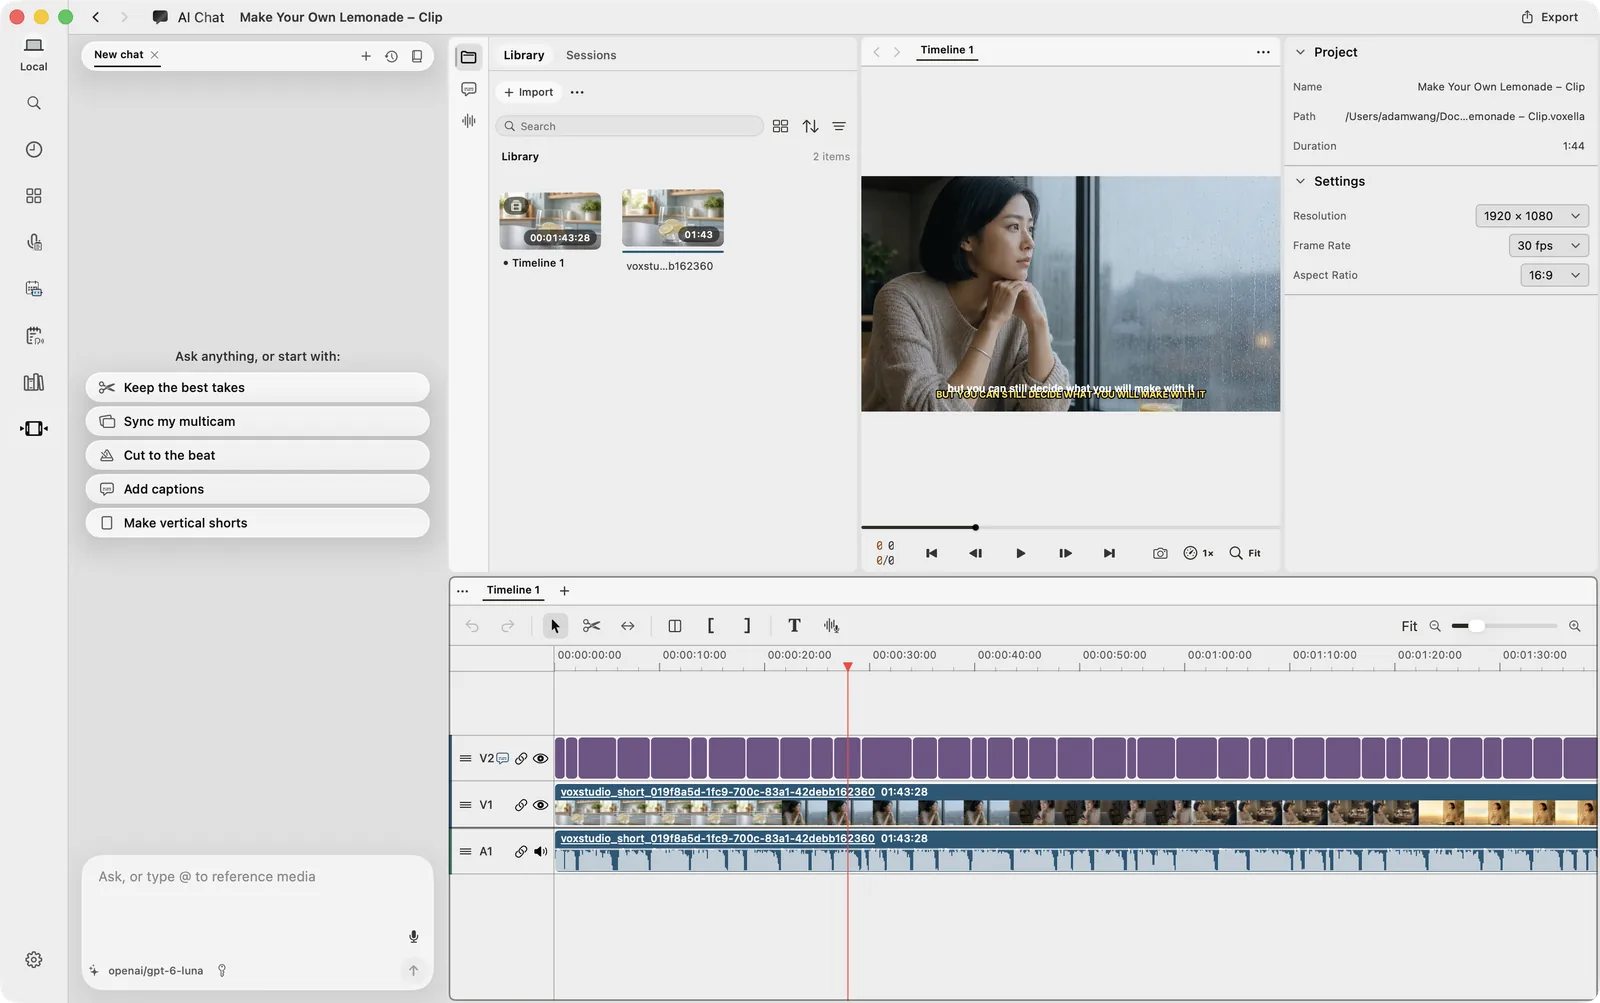Open the playback speed 1x menu

coord(1199,553)
